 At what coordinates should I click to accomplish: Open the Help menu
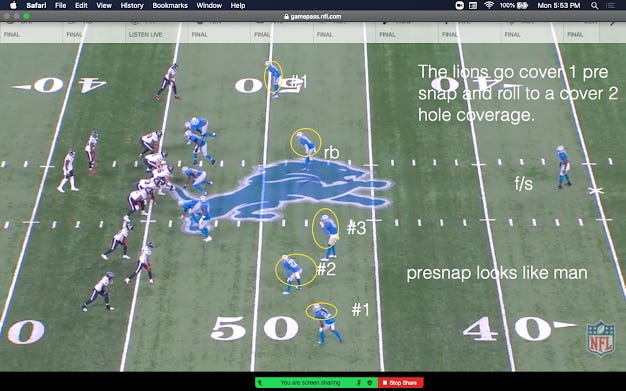(238, 6)
